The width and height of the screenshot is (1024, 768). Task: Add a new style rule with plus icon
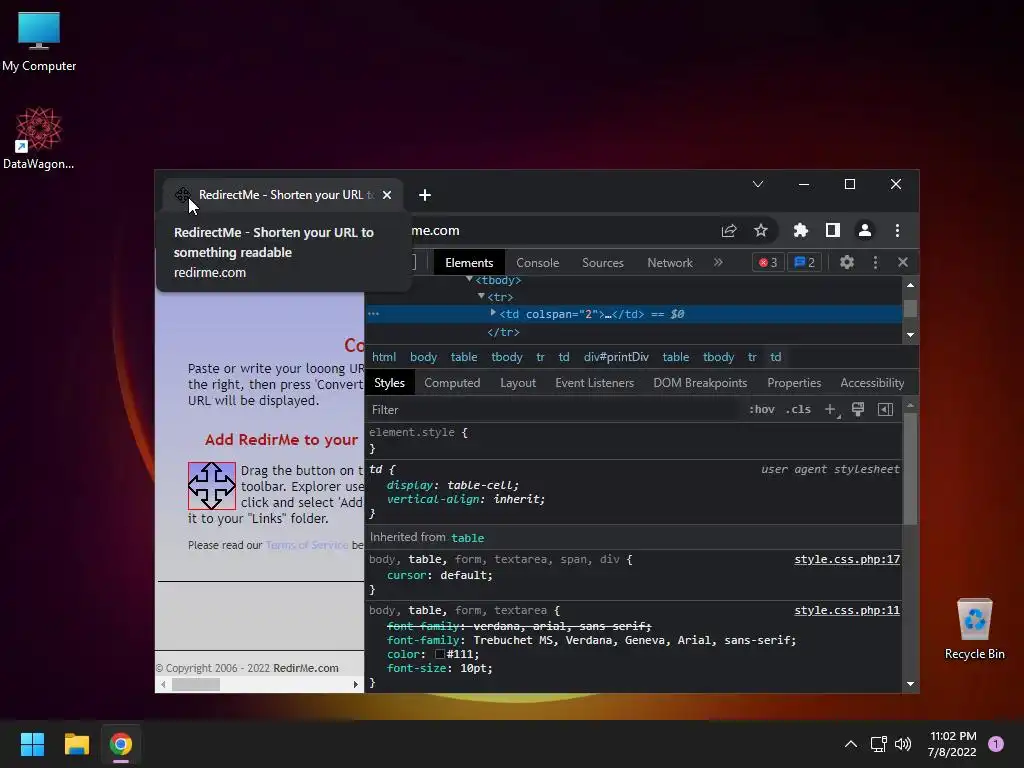click(x=831, y=409)
